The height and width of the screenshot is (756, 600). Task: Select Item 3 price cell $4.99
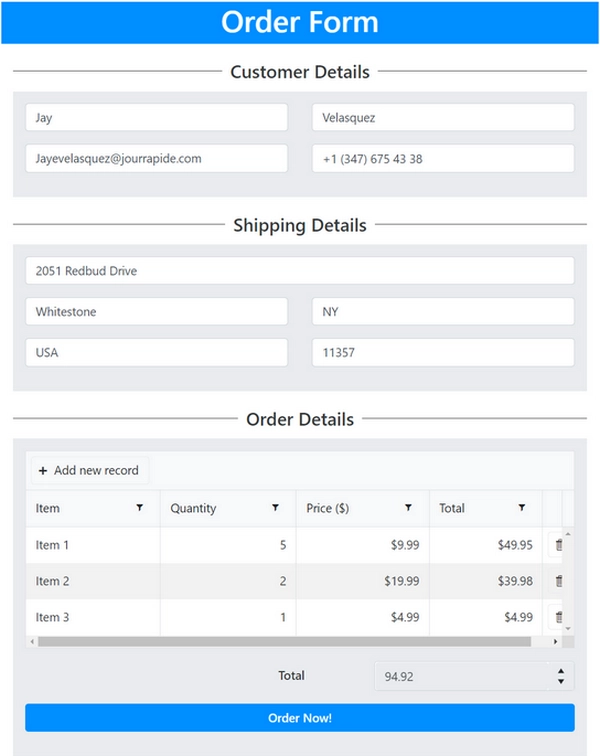[x=363, y=617]
